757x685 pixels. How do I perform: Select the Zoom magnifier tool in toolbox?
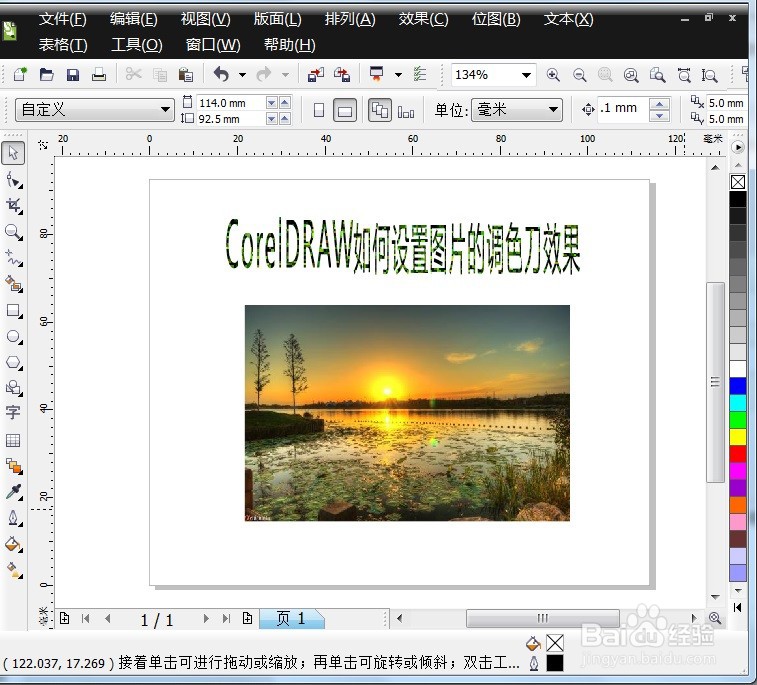tap(14, 233)
